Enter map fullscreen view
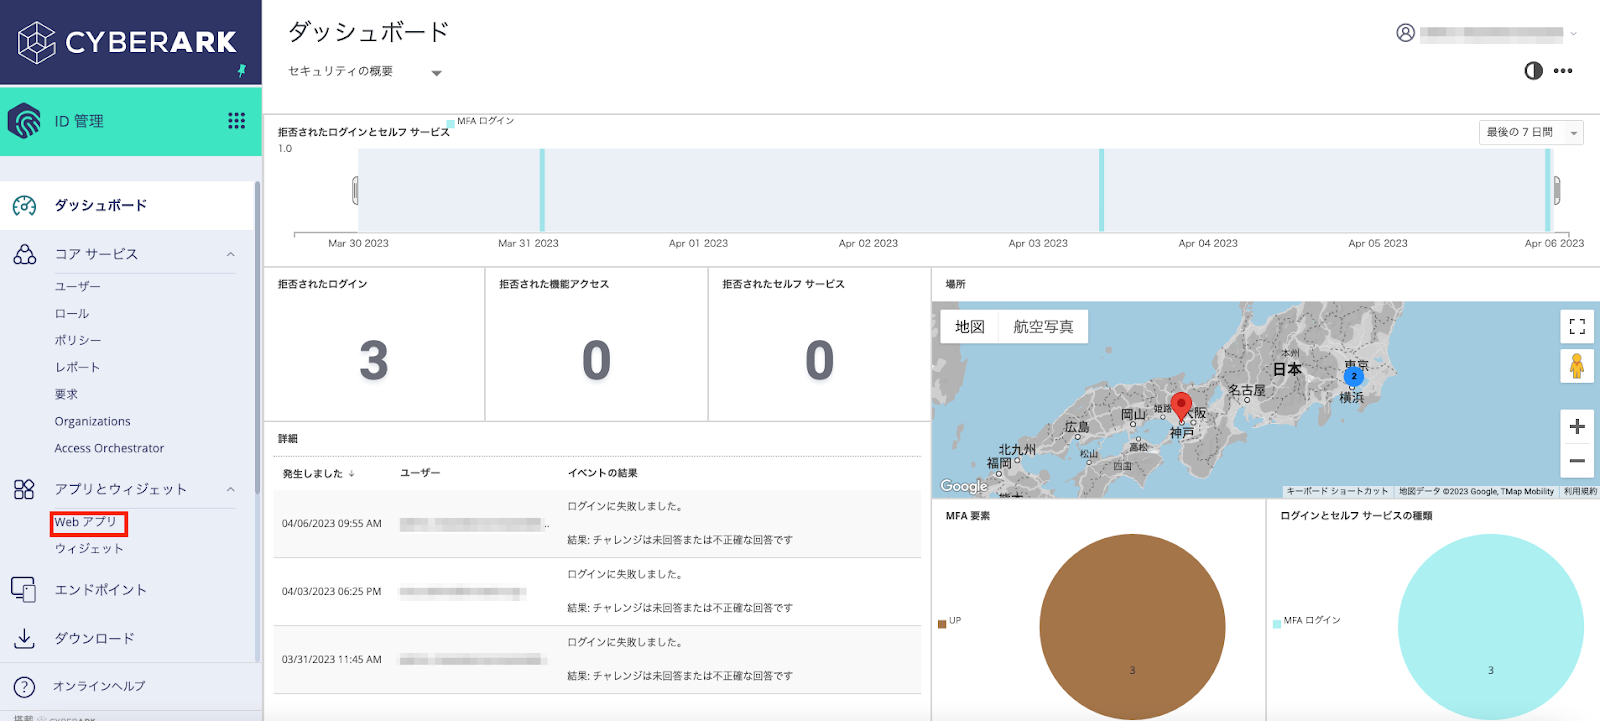The image size is (1600, 721). (1576, 327)
